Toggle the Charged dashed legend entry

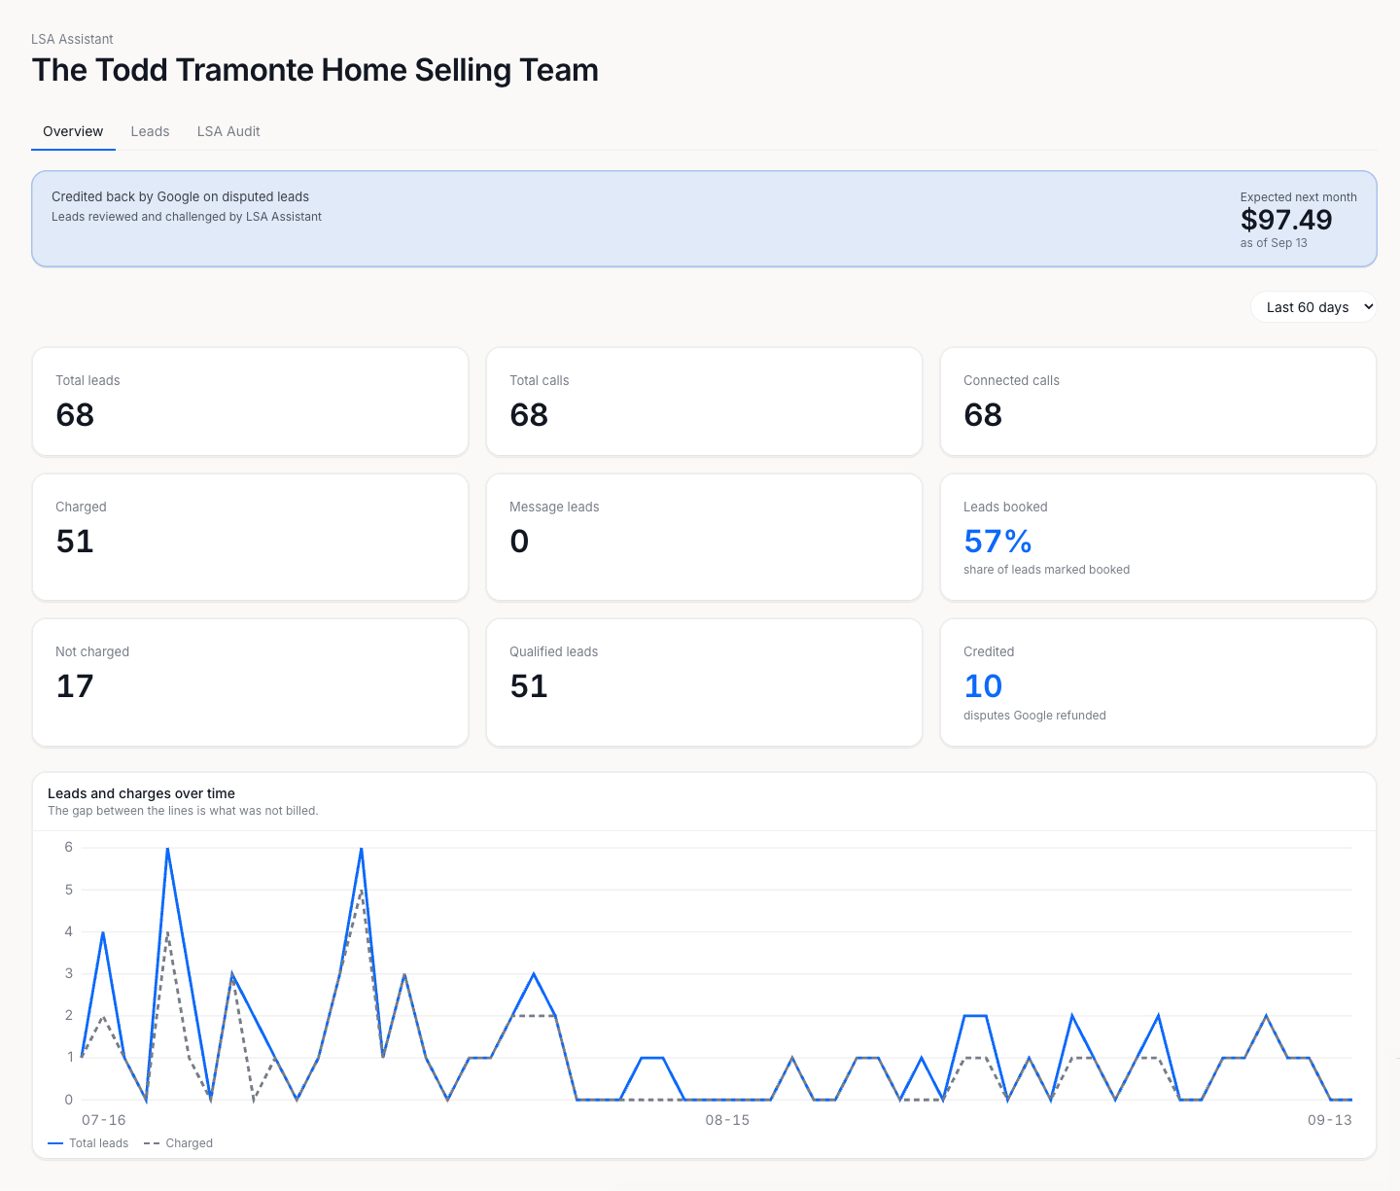pyautogui.click(x=178, y=1143)
